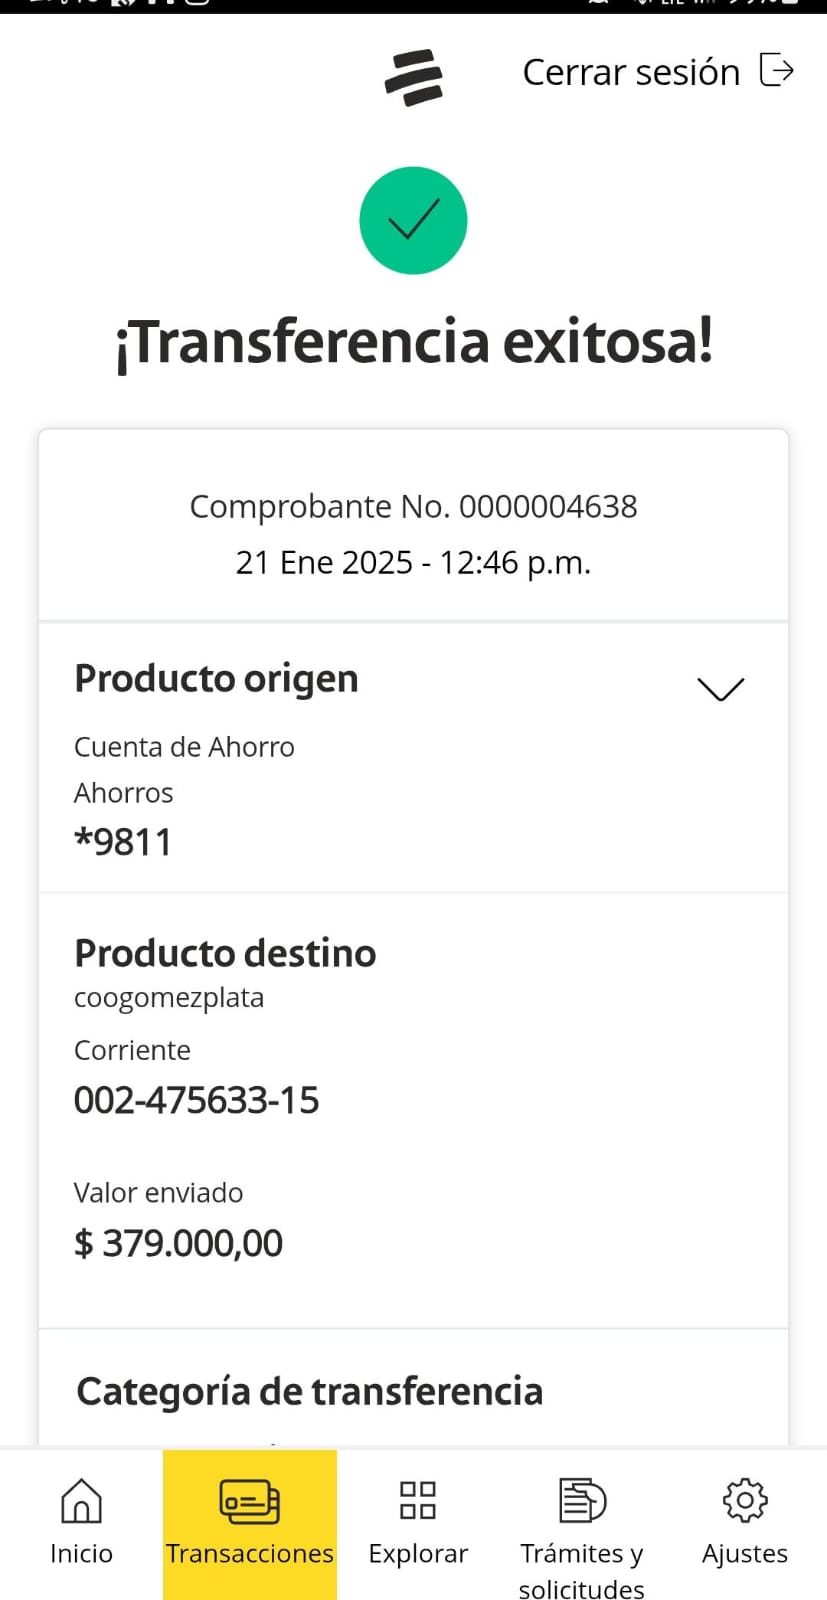The width and height of the screenshot is (827, 1600).
Task: Select the Transacciones card icon
Action: (249, 1501)
